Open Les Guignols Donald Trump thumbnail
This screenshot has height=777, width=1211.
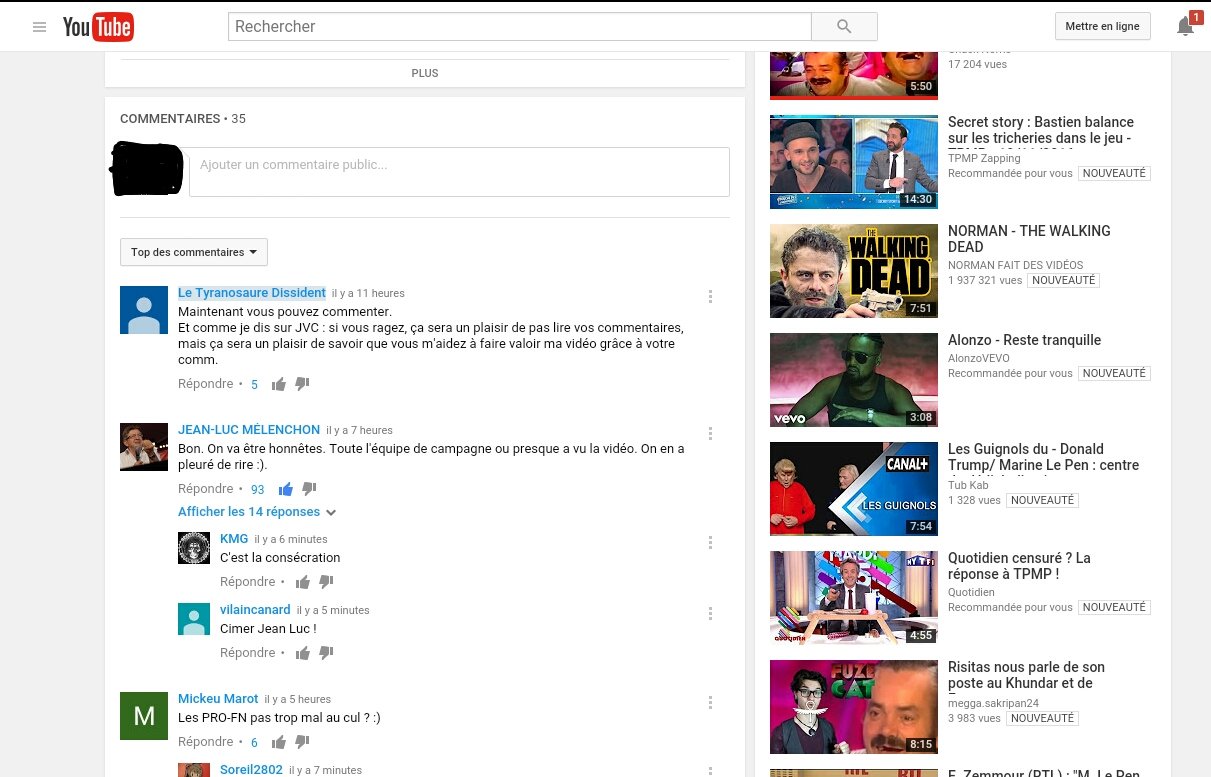click(x=854, y=489)
